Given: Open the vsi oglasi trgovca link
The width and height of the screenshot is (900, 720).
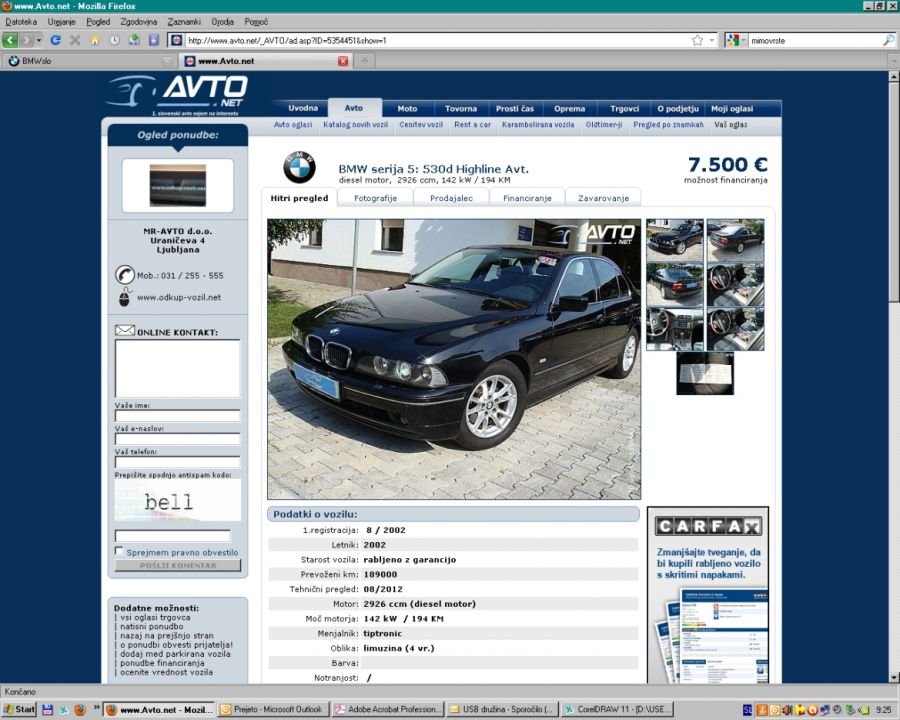Looking at the screenshot, I should point(155,617).
